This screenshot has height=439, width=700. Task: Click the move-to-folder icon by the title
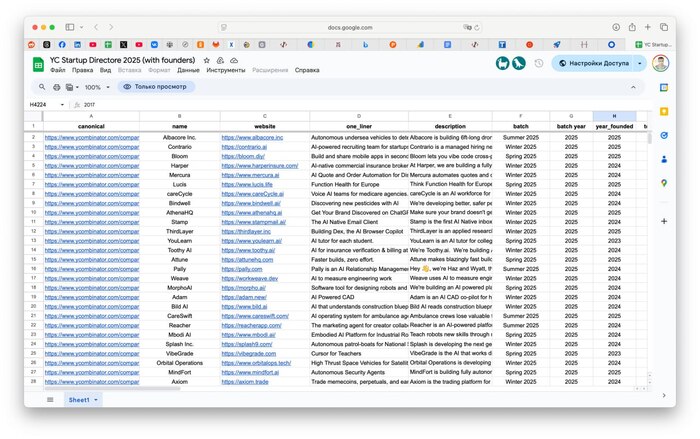pyautogui.click(x=220, y=60)
